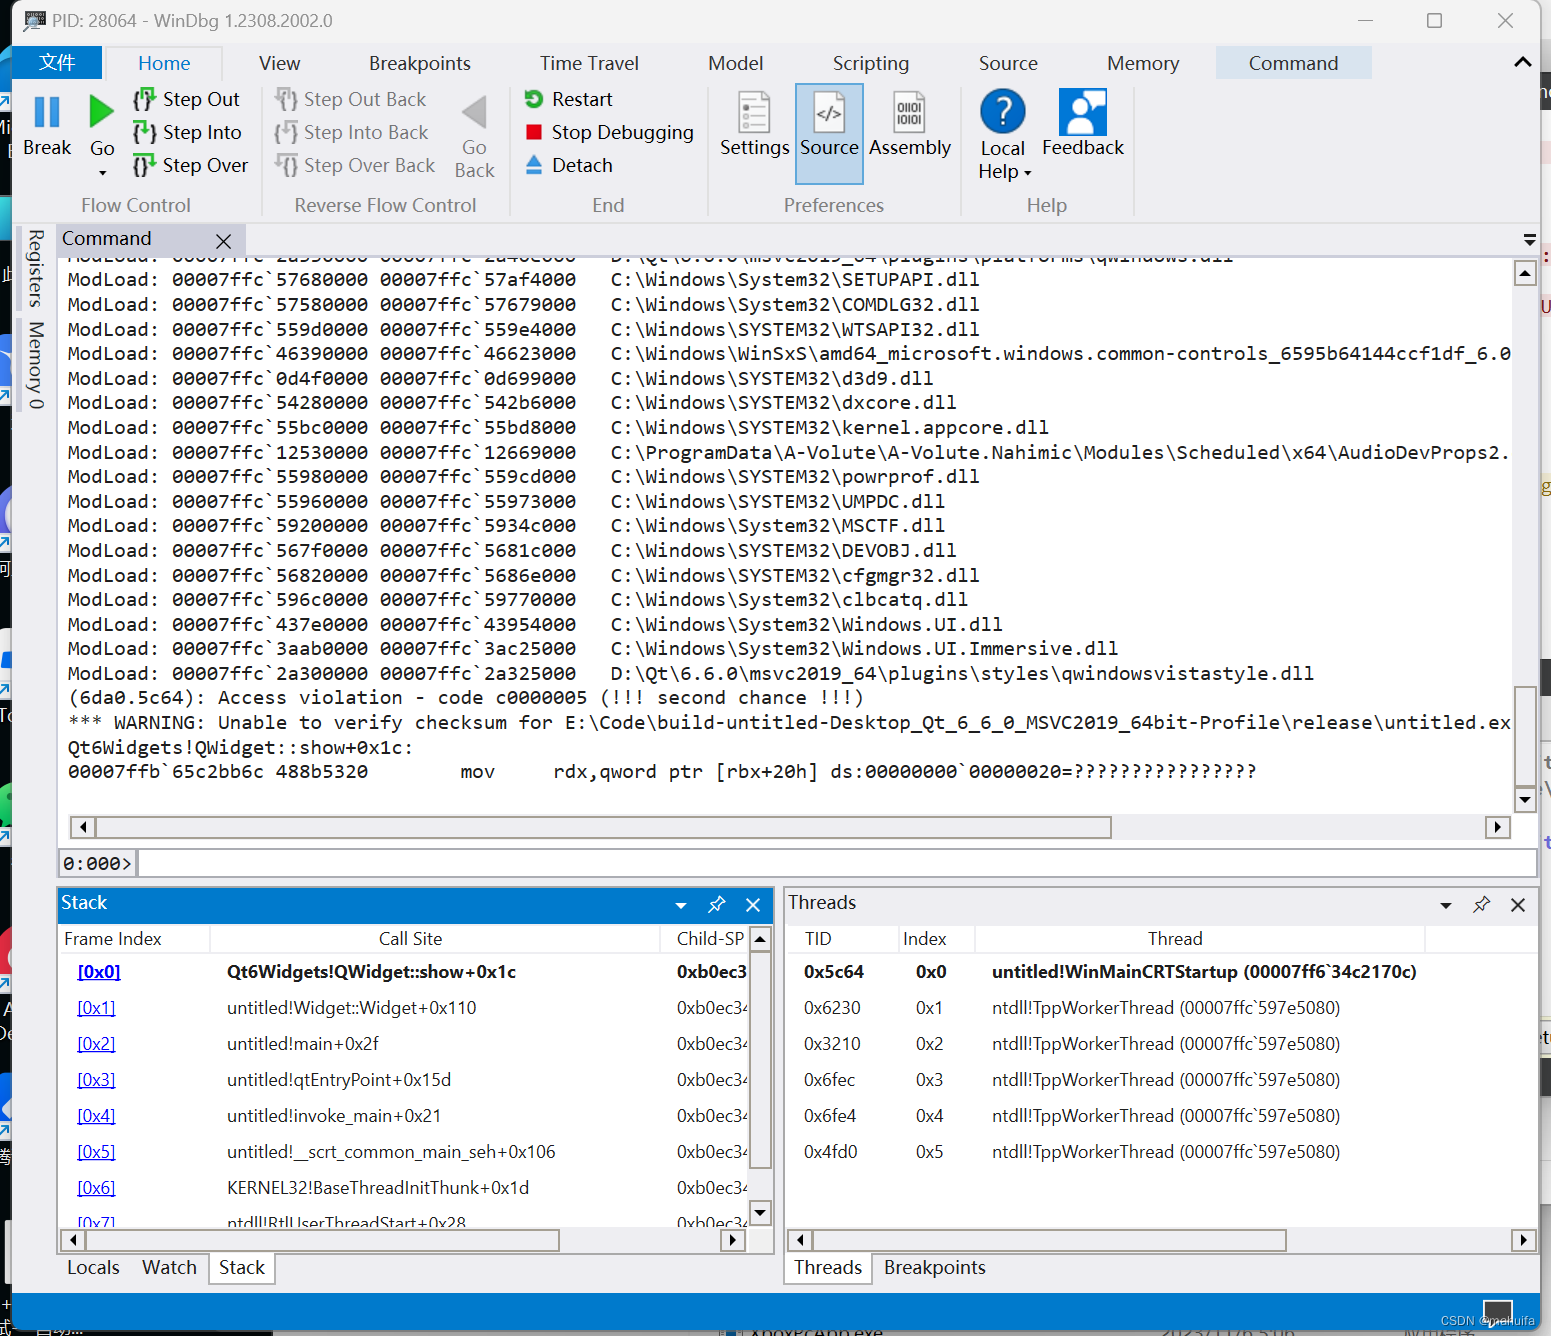Image resolution: width=1551 pixels, height=1336 pixels.
Task: Open stack frame [0x3] link
Action: [x=96, y=1079]
